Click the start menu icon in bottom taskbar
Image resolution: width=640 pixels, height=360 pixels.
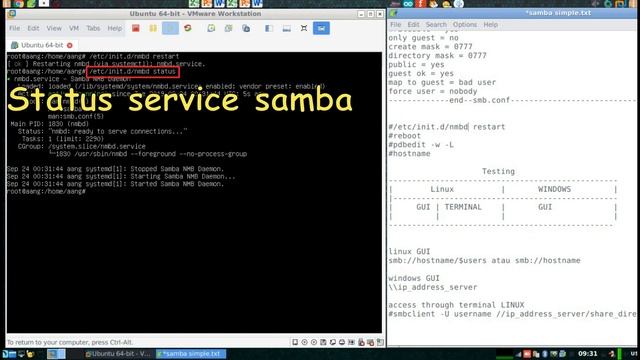click(x=5, y=354)
